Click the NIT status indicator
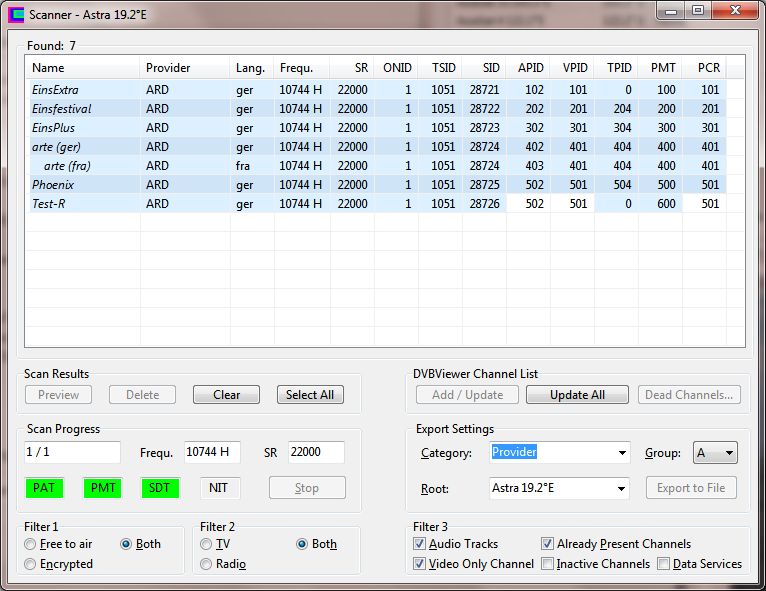Viewport: 766px width, 591px height. point(219,488)
